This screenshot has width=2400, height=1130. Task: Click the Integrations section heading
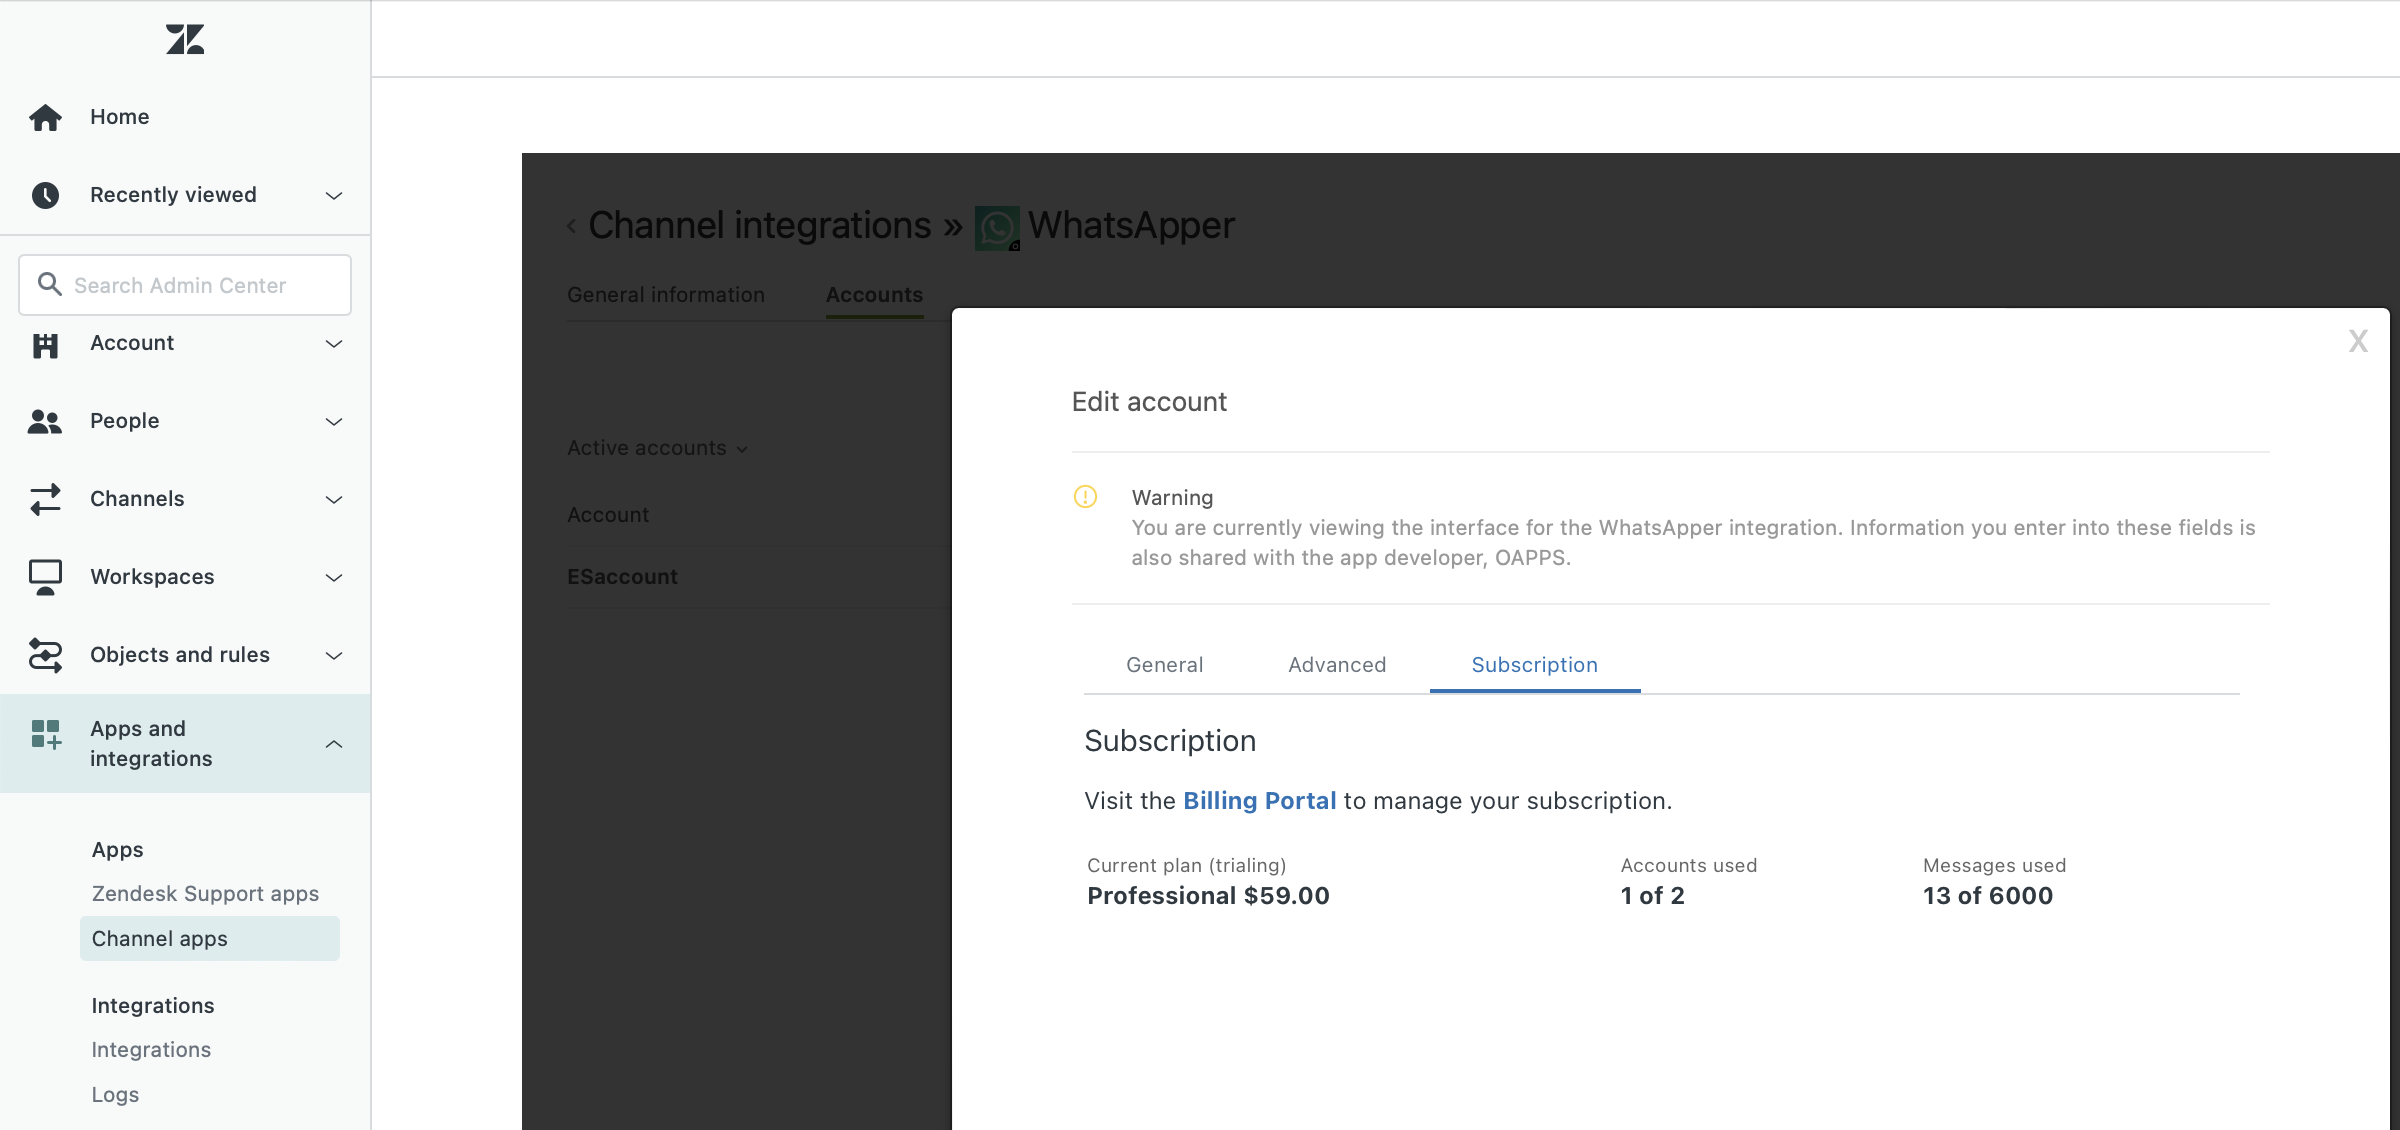[x=153, y=1006]
